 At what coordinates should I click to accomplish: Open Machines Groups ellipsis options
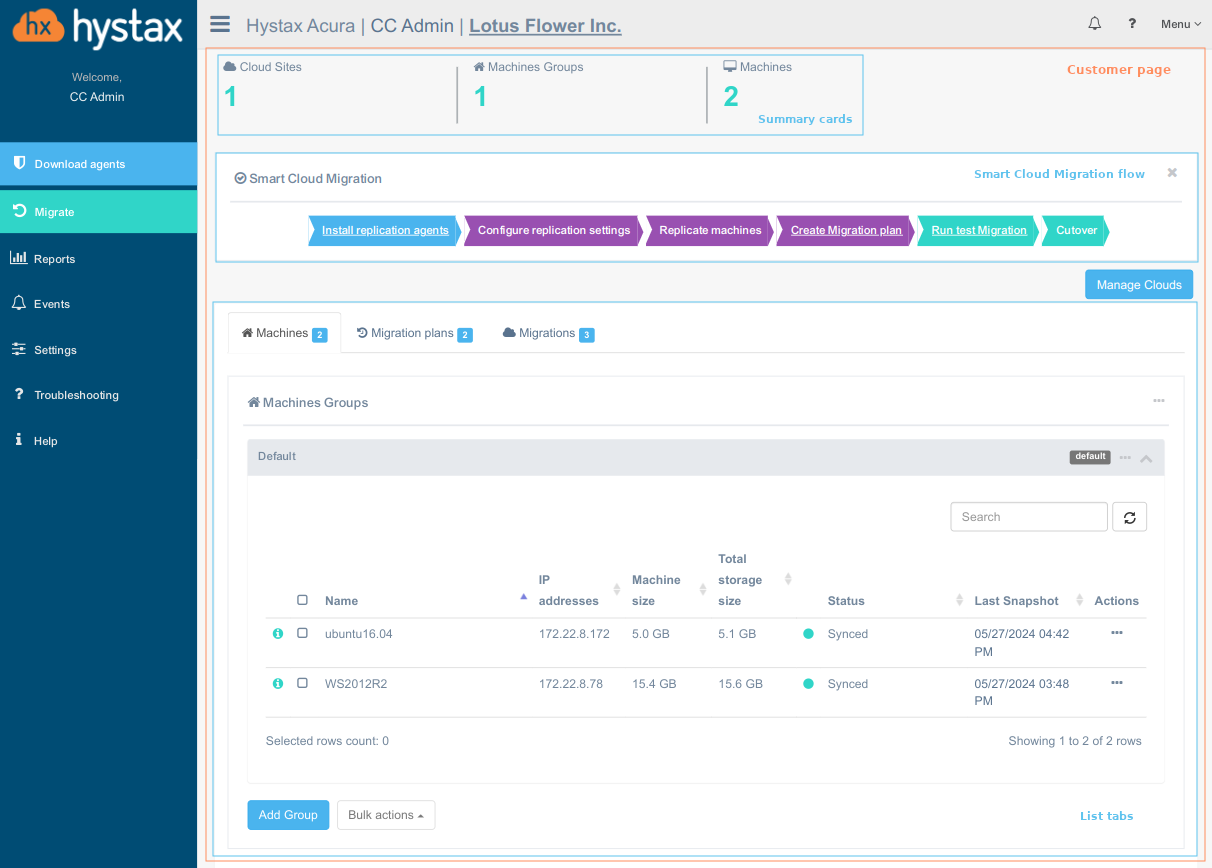pyautogui.click(x=1158, y=401)
